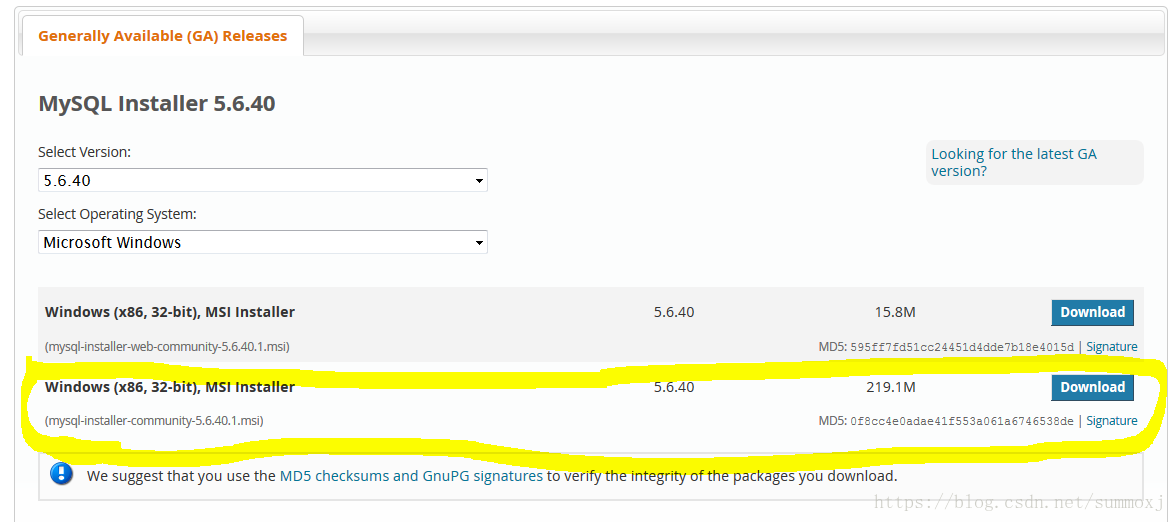1175x522 pixels.
Task: Select MD5 hash 595ff7fd51cc24451d4dde7b18e4015d
Action: point(962,347)
